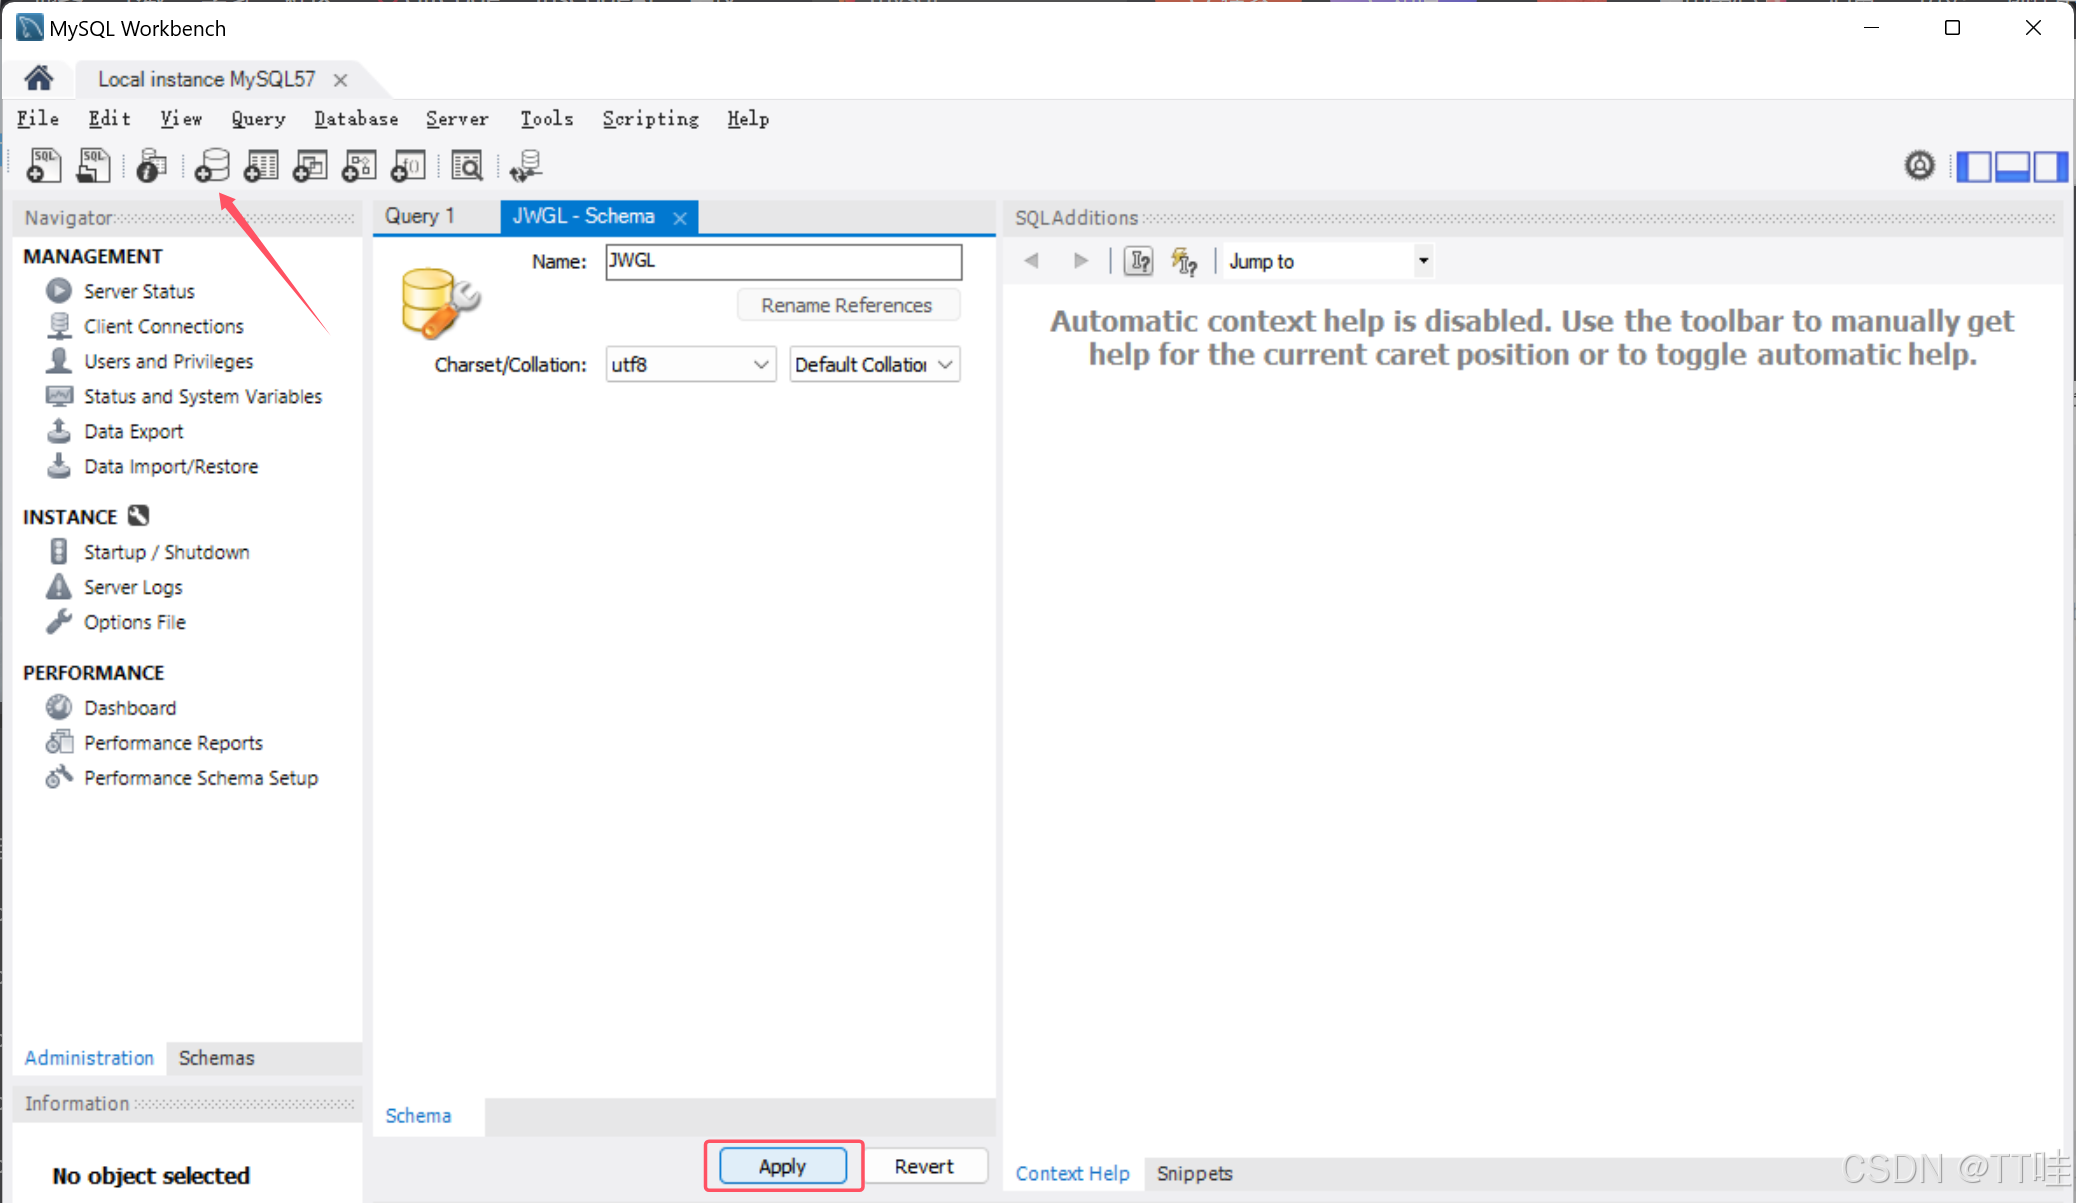Open the Database menu
The height and width of the screenshot is (1203, 2076).
356,119
